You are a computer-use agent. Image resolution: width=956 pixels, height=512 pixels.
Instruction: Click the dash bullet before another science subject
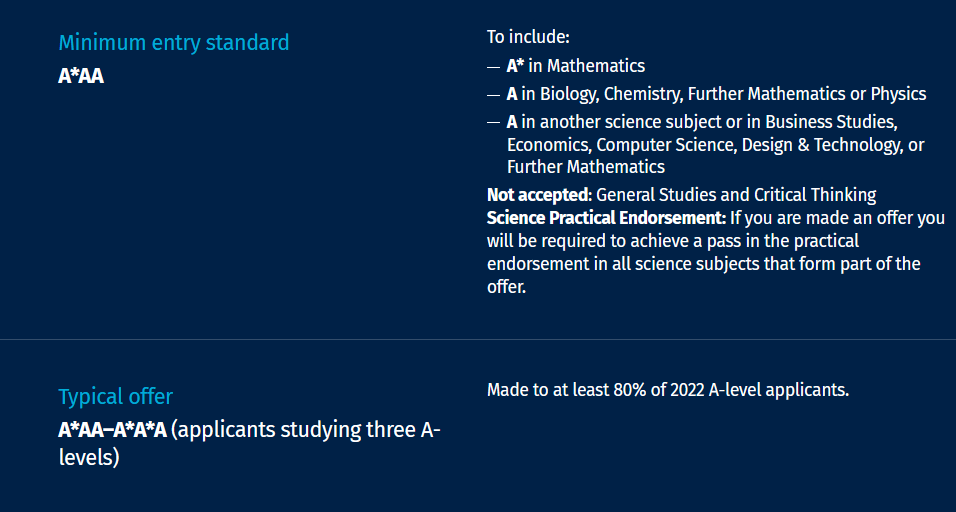(493, 123)
